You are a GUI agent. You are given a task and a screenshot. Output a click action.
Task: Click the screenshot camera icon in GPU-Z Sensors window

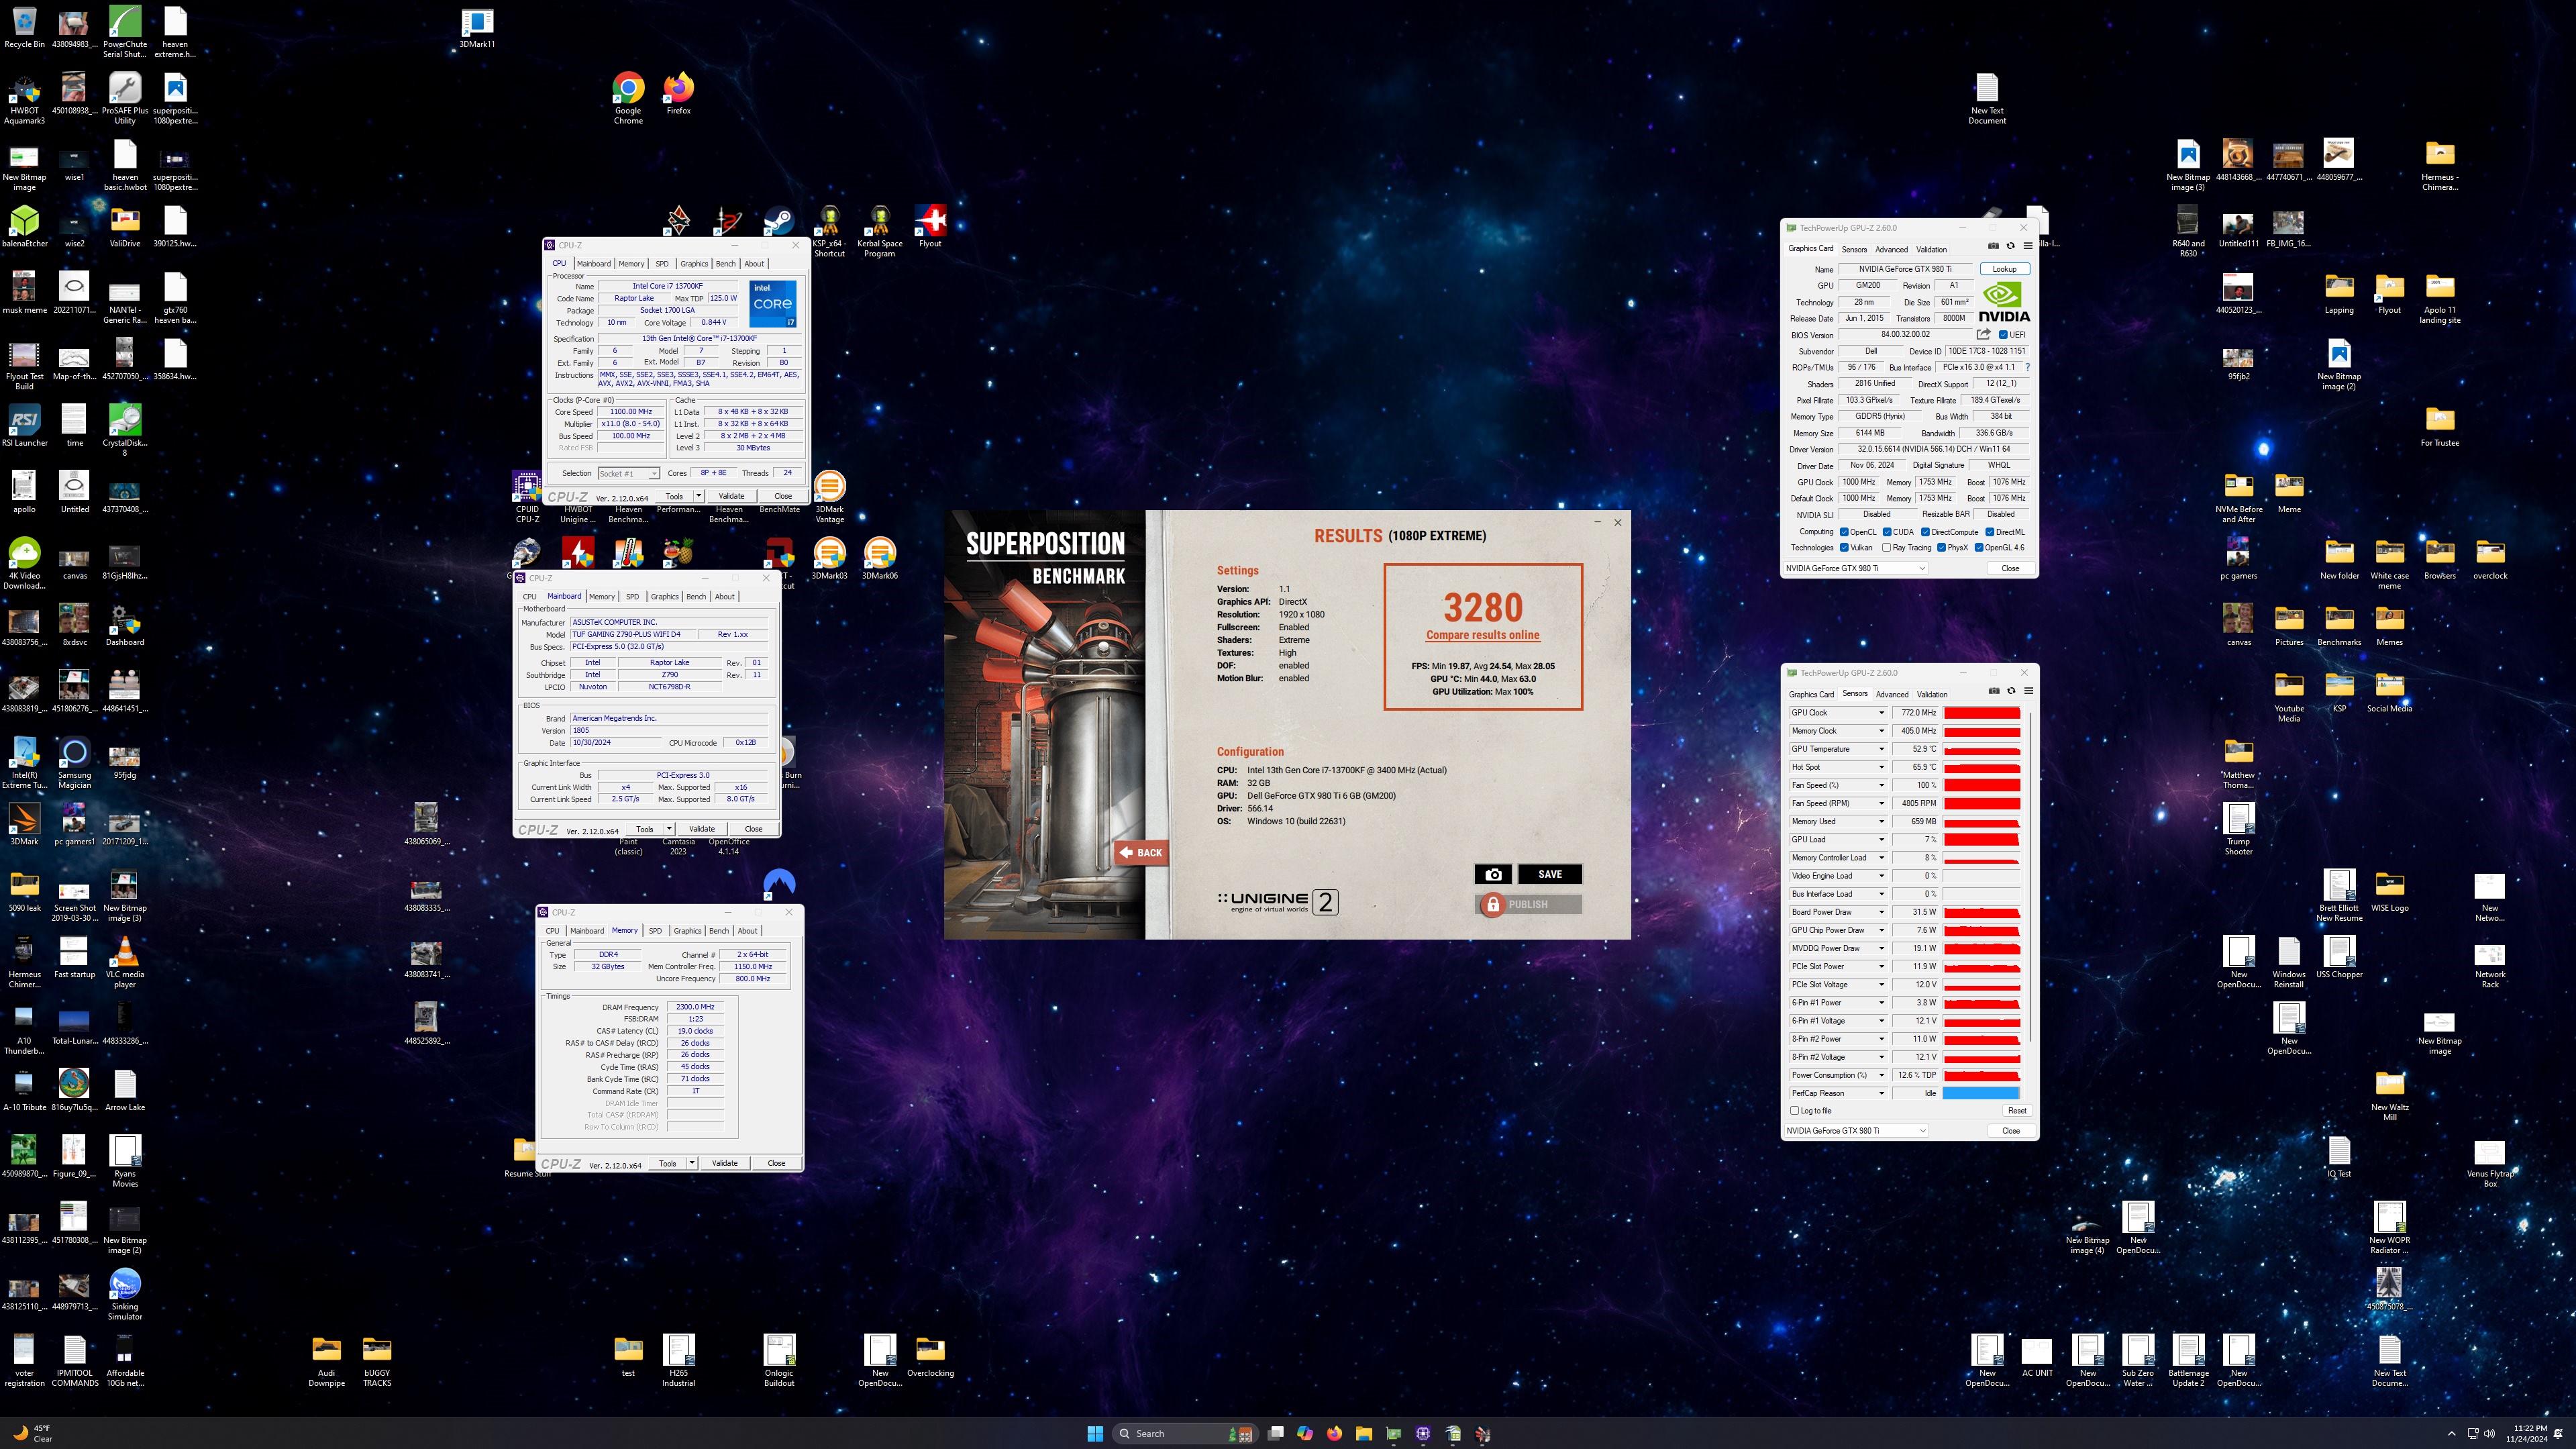tap(1994, 691)
